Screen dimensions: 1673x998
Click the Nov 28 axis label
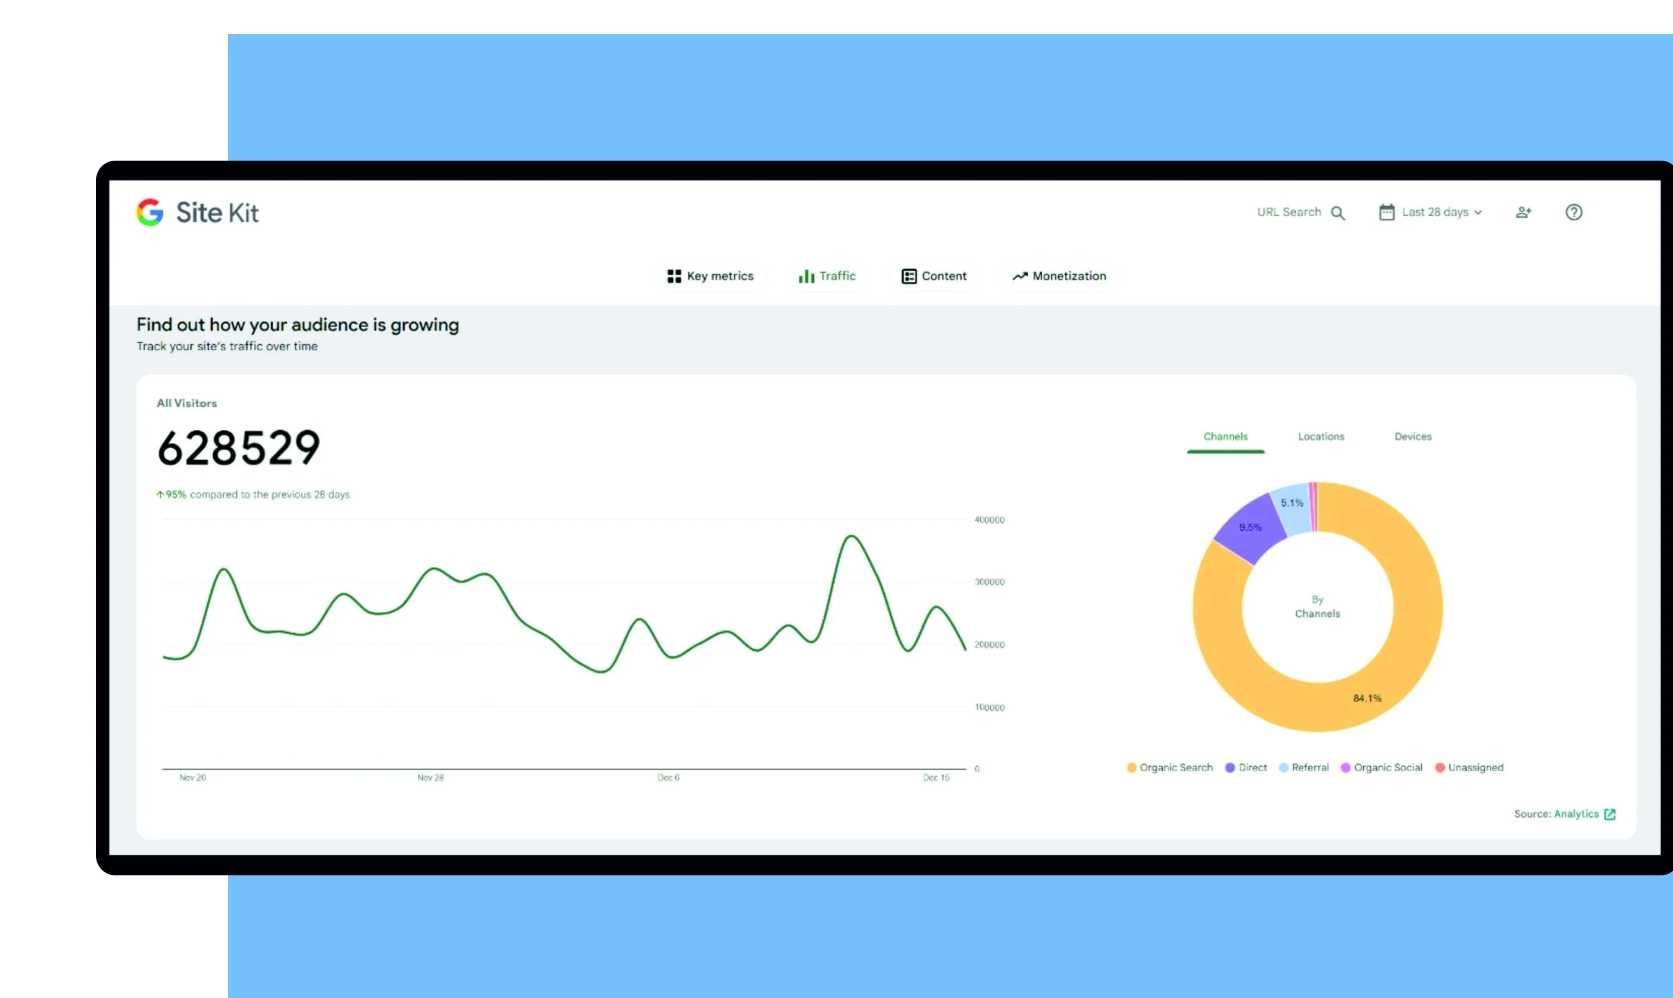[x=431, y=778]
